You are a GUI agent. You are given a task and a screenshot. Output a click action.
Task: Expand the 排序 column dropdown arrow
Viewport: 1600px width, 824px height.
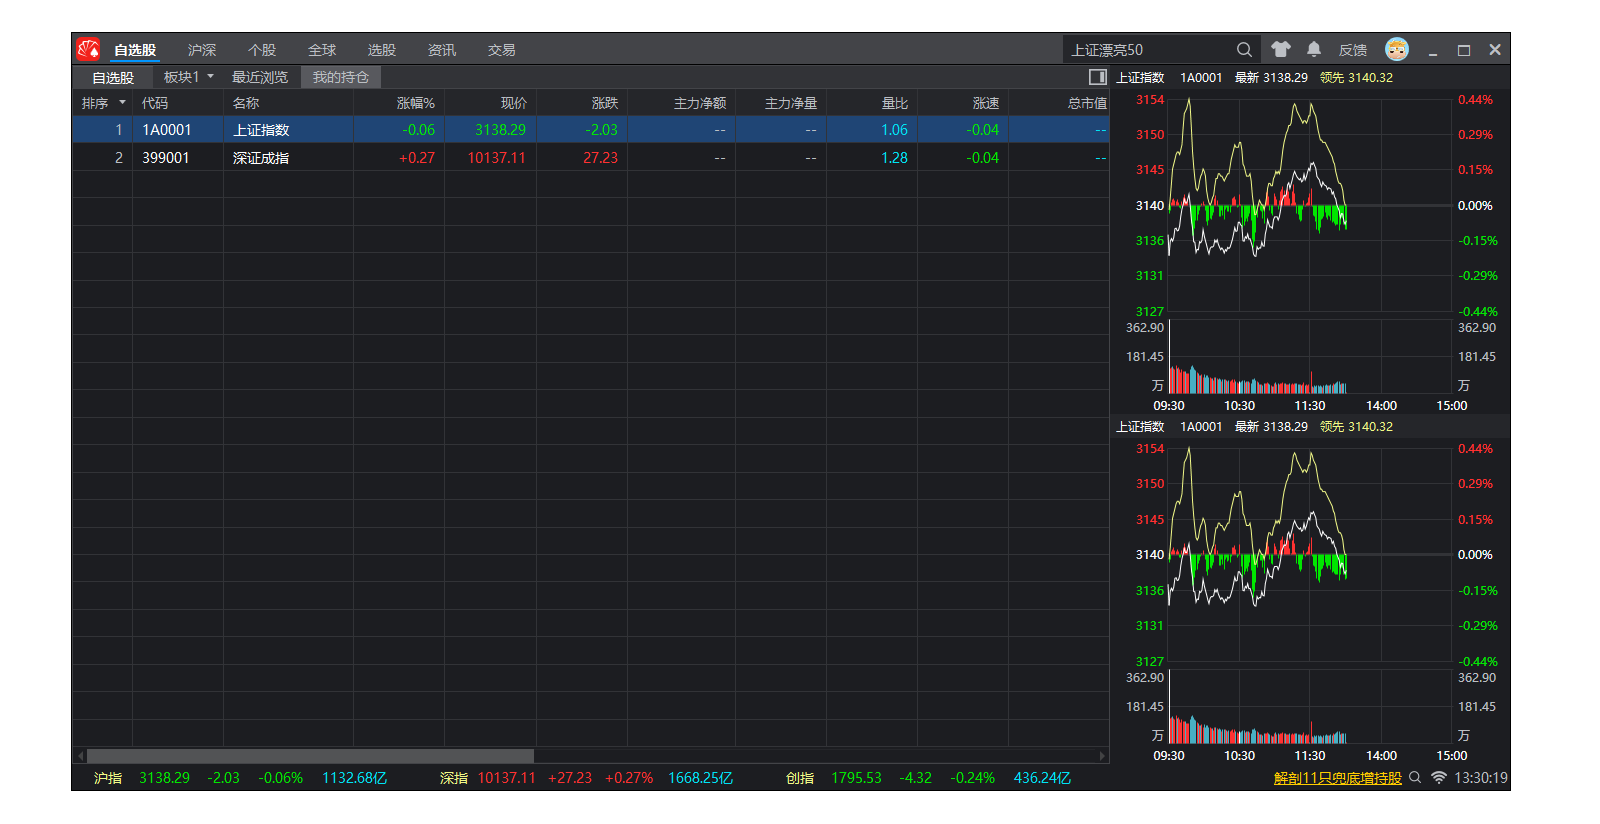pyautogui.click(x=122, y=103)
